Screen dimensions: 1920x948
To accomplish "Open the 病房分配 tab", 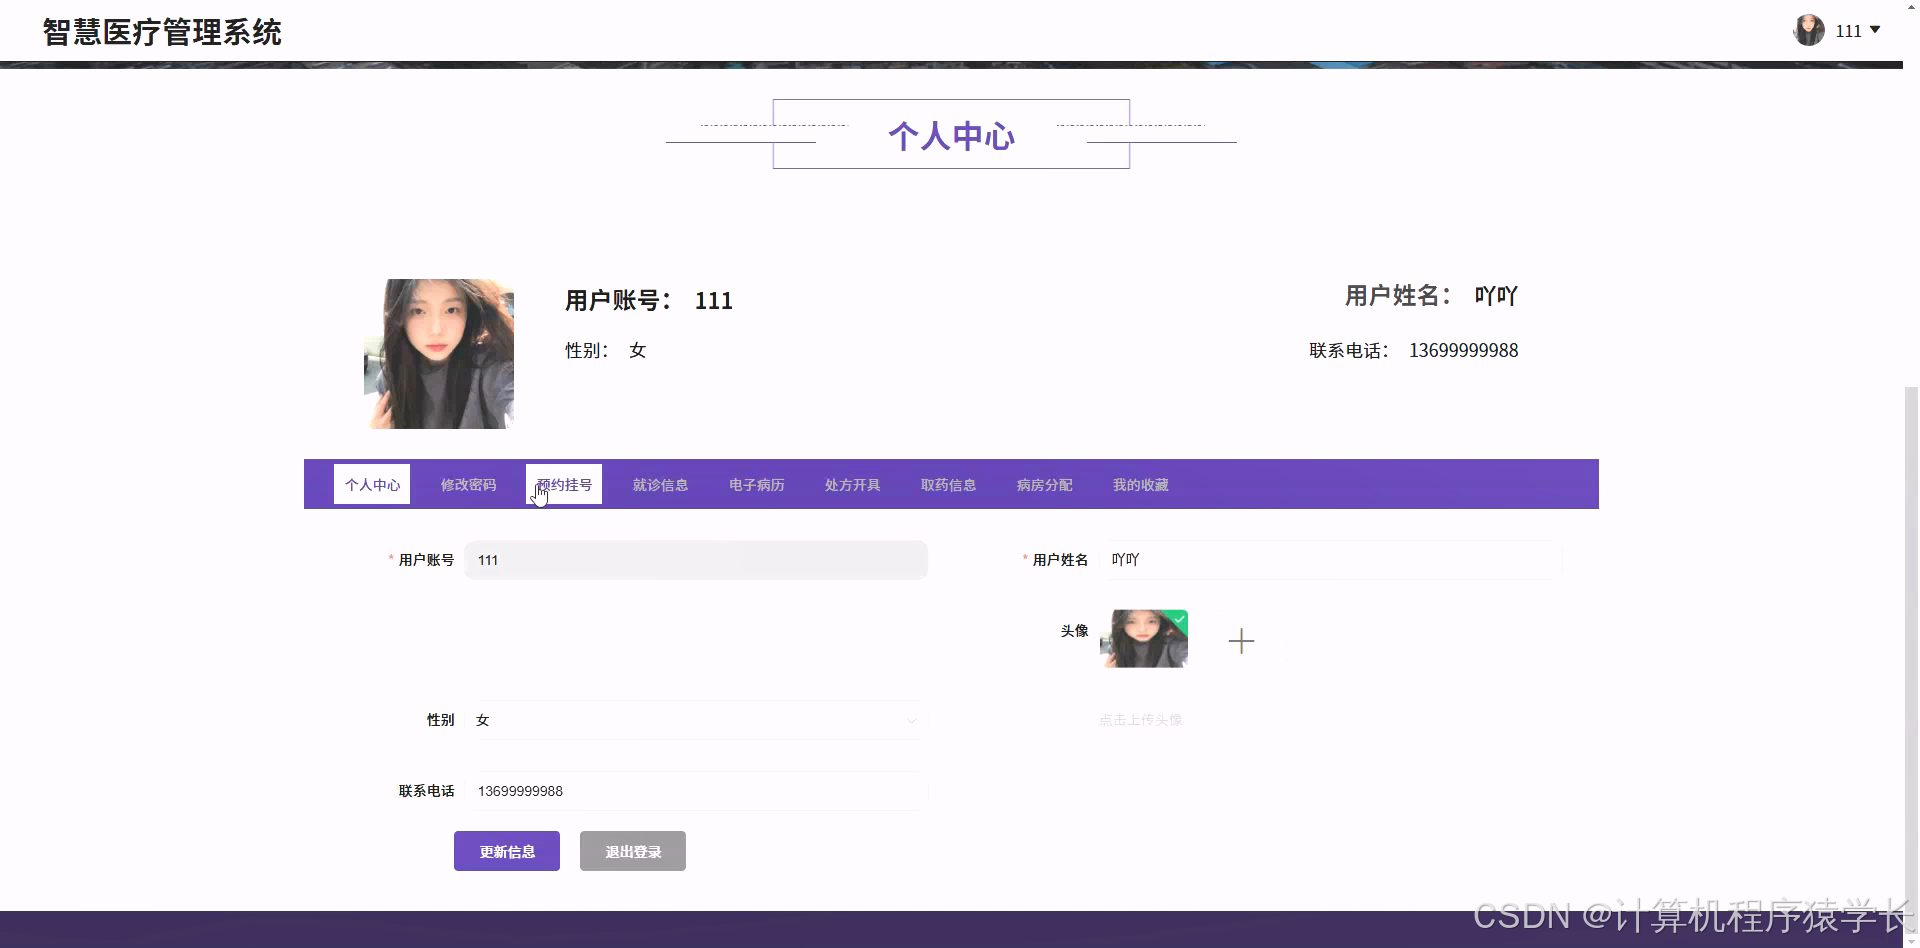I will click(1044, 484).
